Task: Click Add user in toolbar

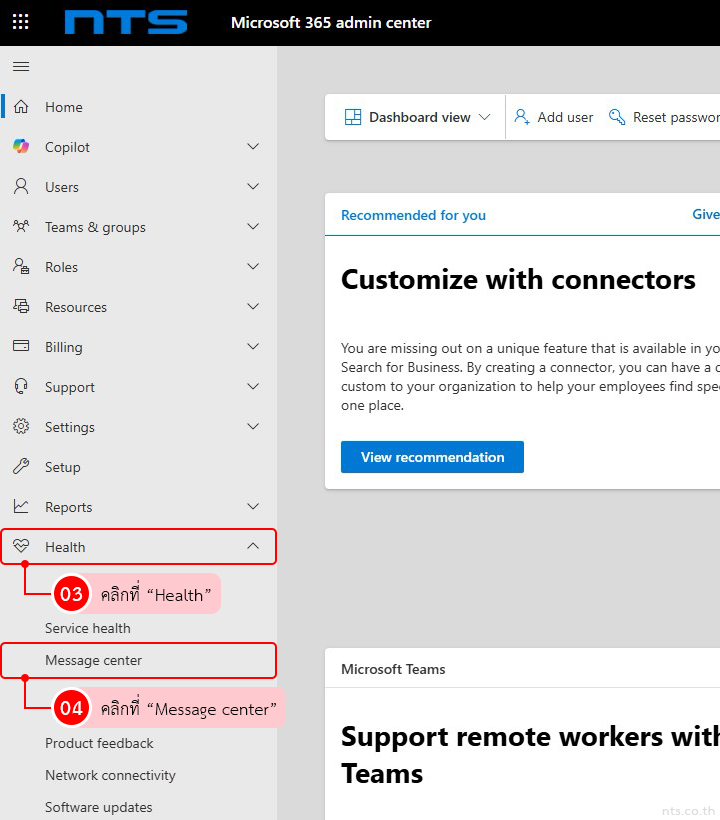Action: pyautogui.click(x=554, y=117)
